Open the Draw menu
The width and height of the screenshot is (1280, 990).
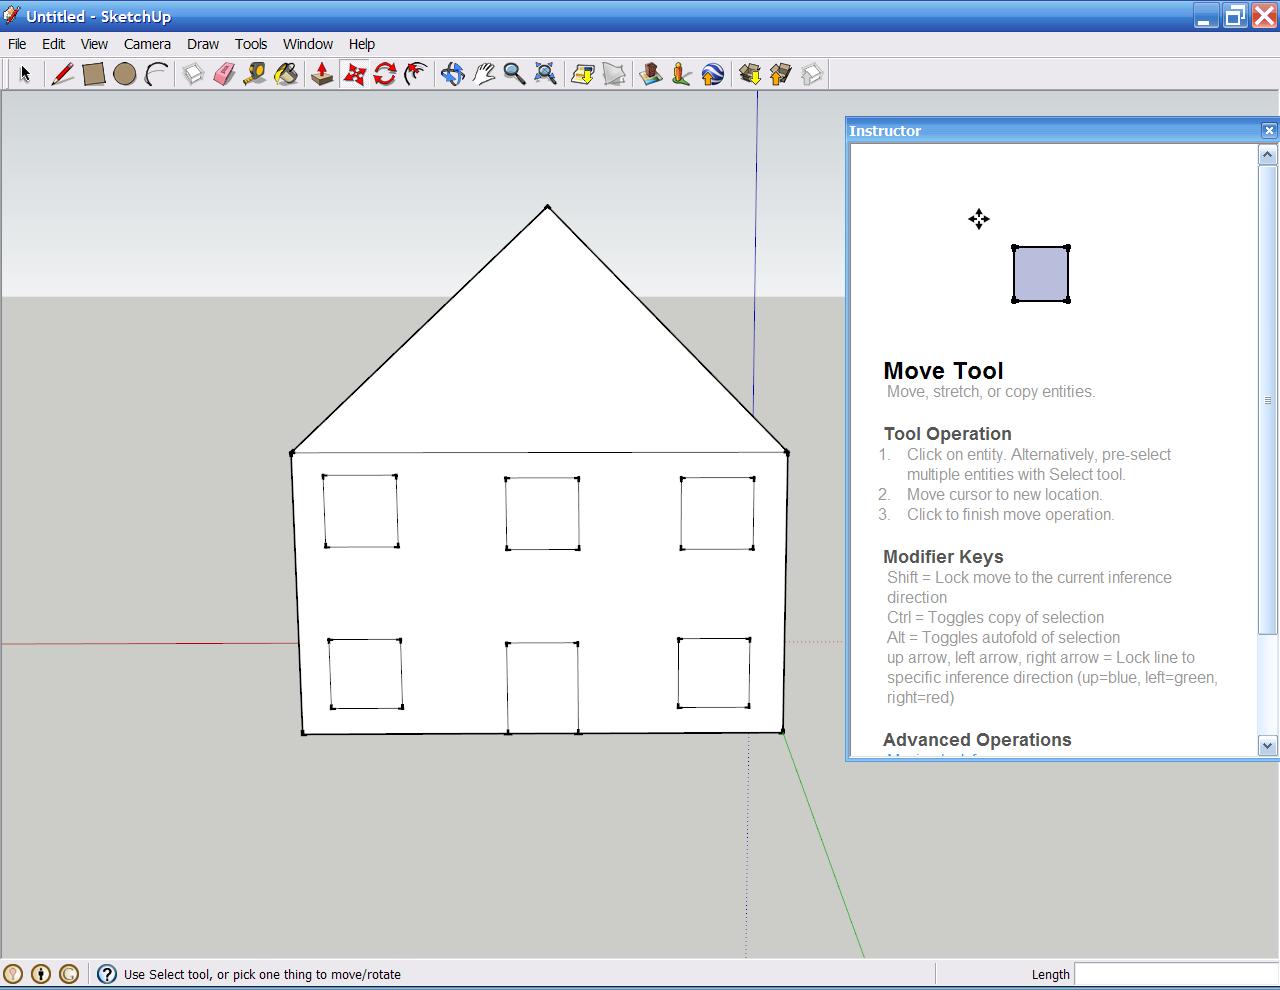202,44
